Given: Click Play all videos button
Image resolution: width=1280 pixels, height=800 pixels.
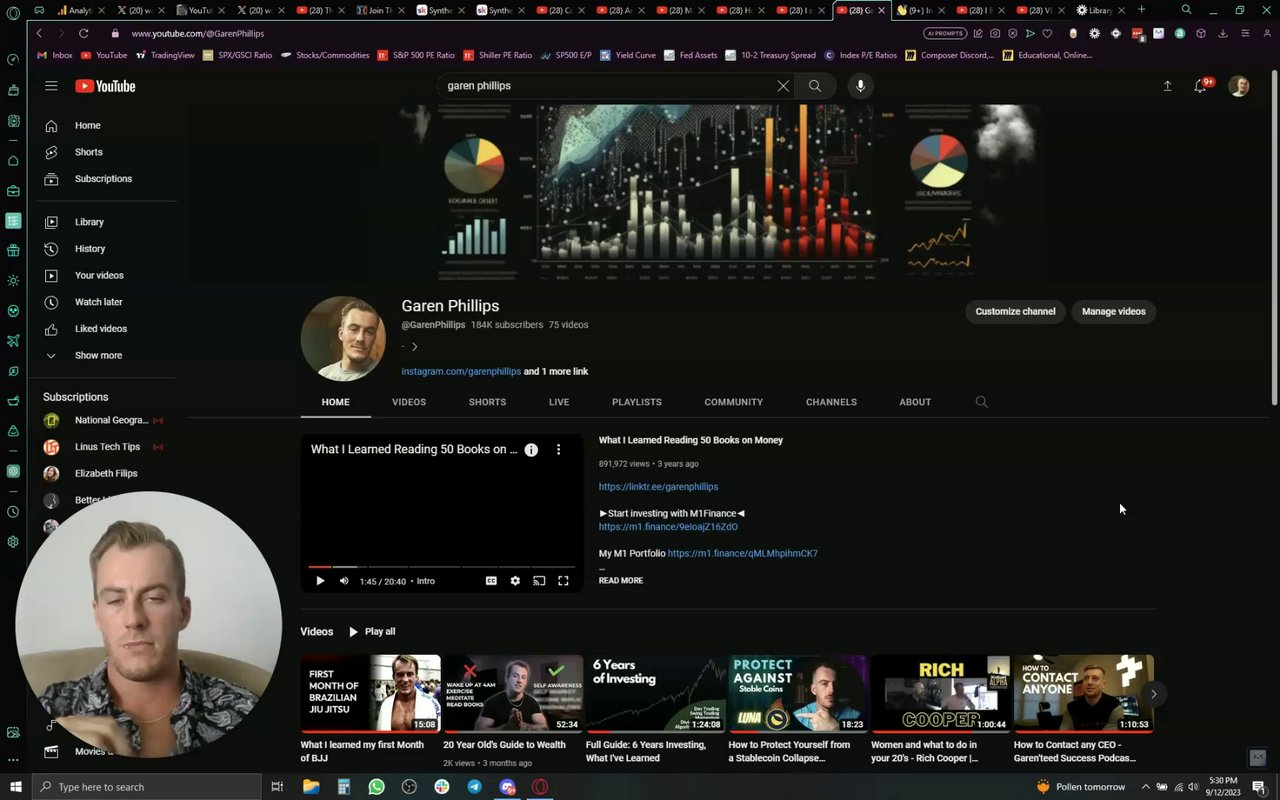Looking at the screenshot, I should pos(371,632).
